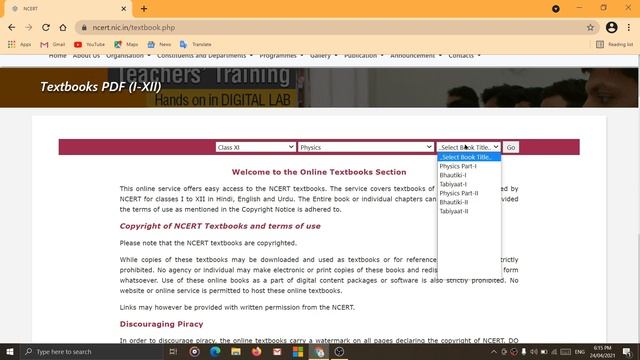Expand the Constituents and Departments menu
The width and height of the screenshot is (640, 360).
tap(205, 56)
